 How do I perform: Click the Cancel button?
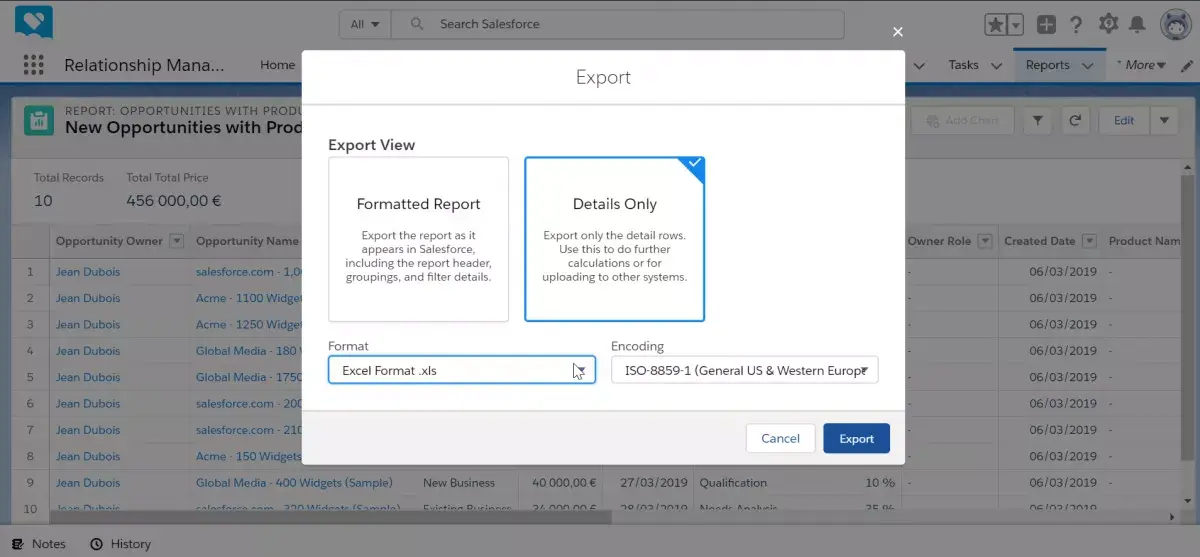[x=780, y=438]
